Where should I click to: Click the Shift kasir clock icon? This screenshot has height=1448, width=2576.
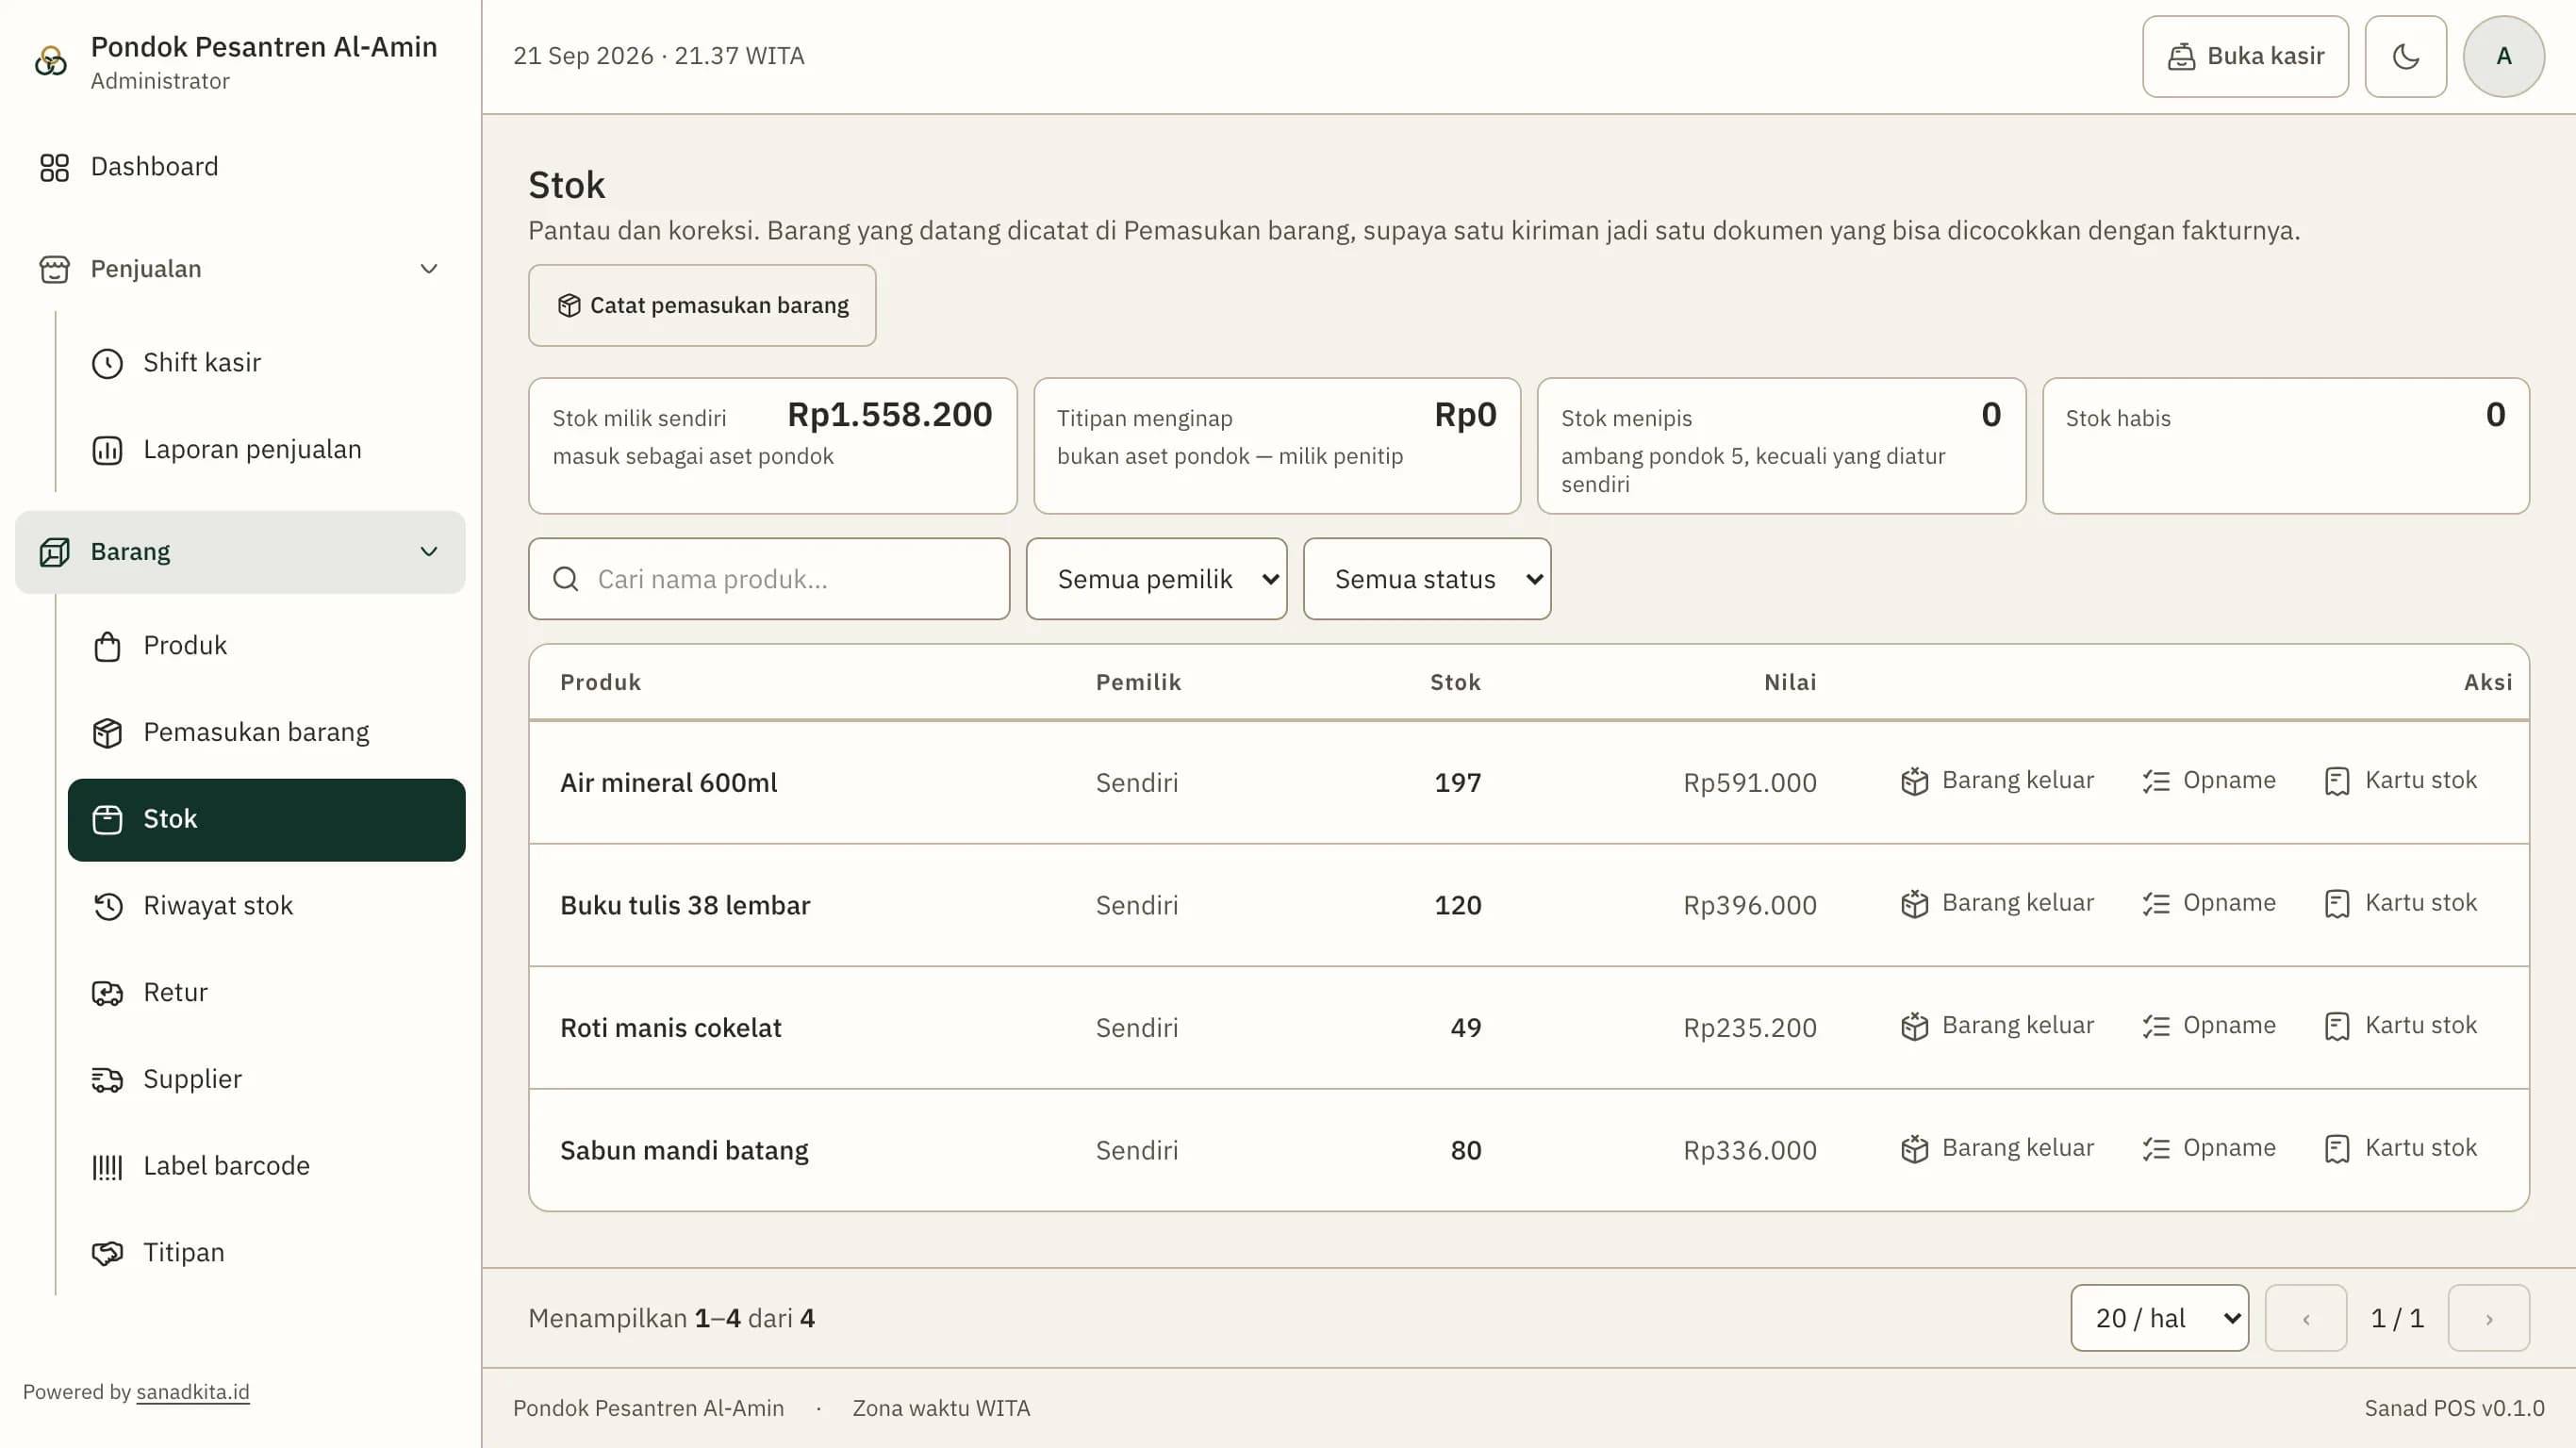107,363
